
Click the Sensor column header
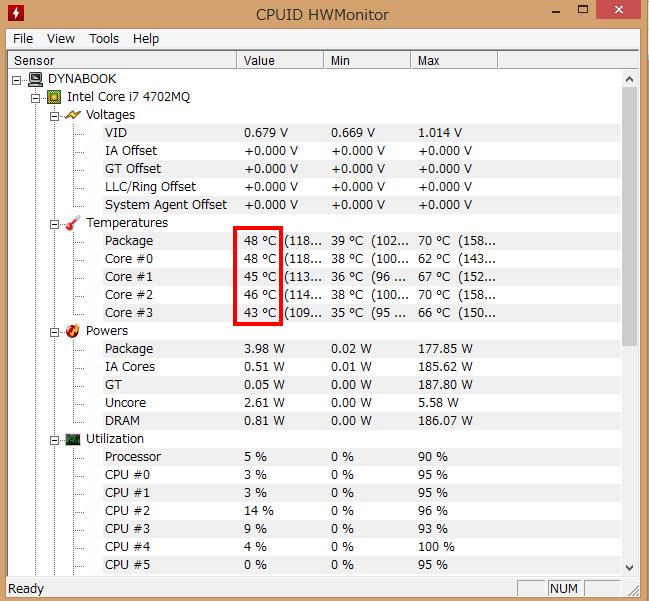[x=122, y=60]
